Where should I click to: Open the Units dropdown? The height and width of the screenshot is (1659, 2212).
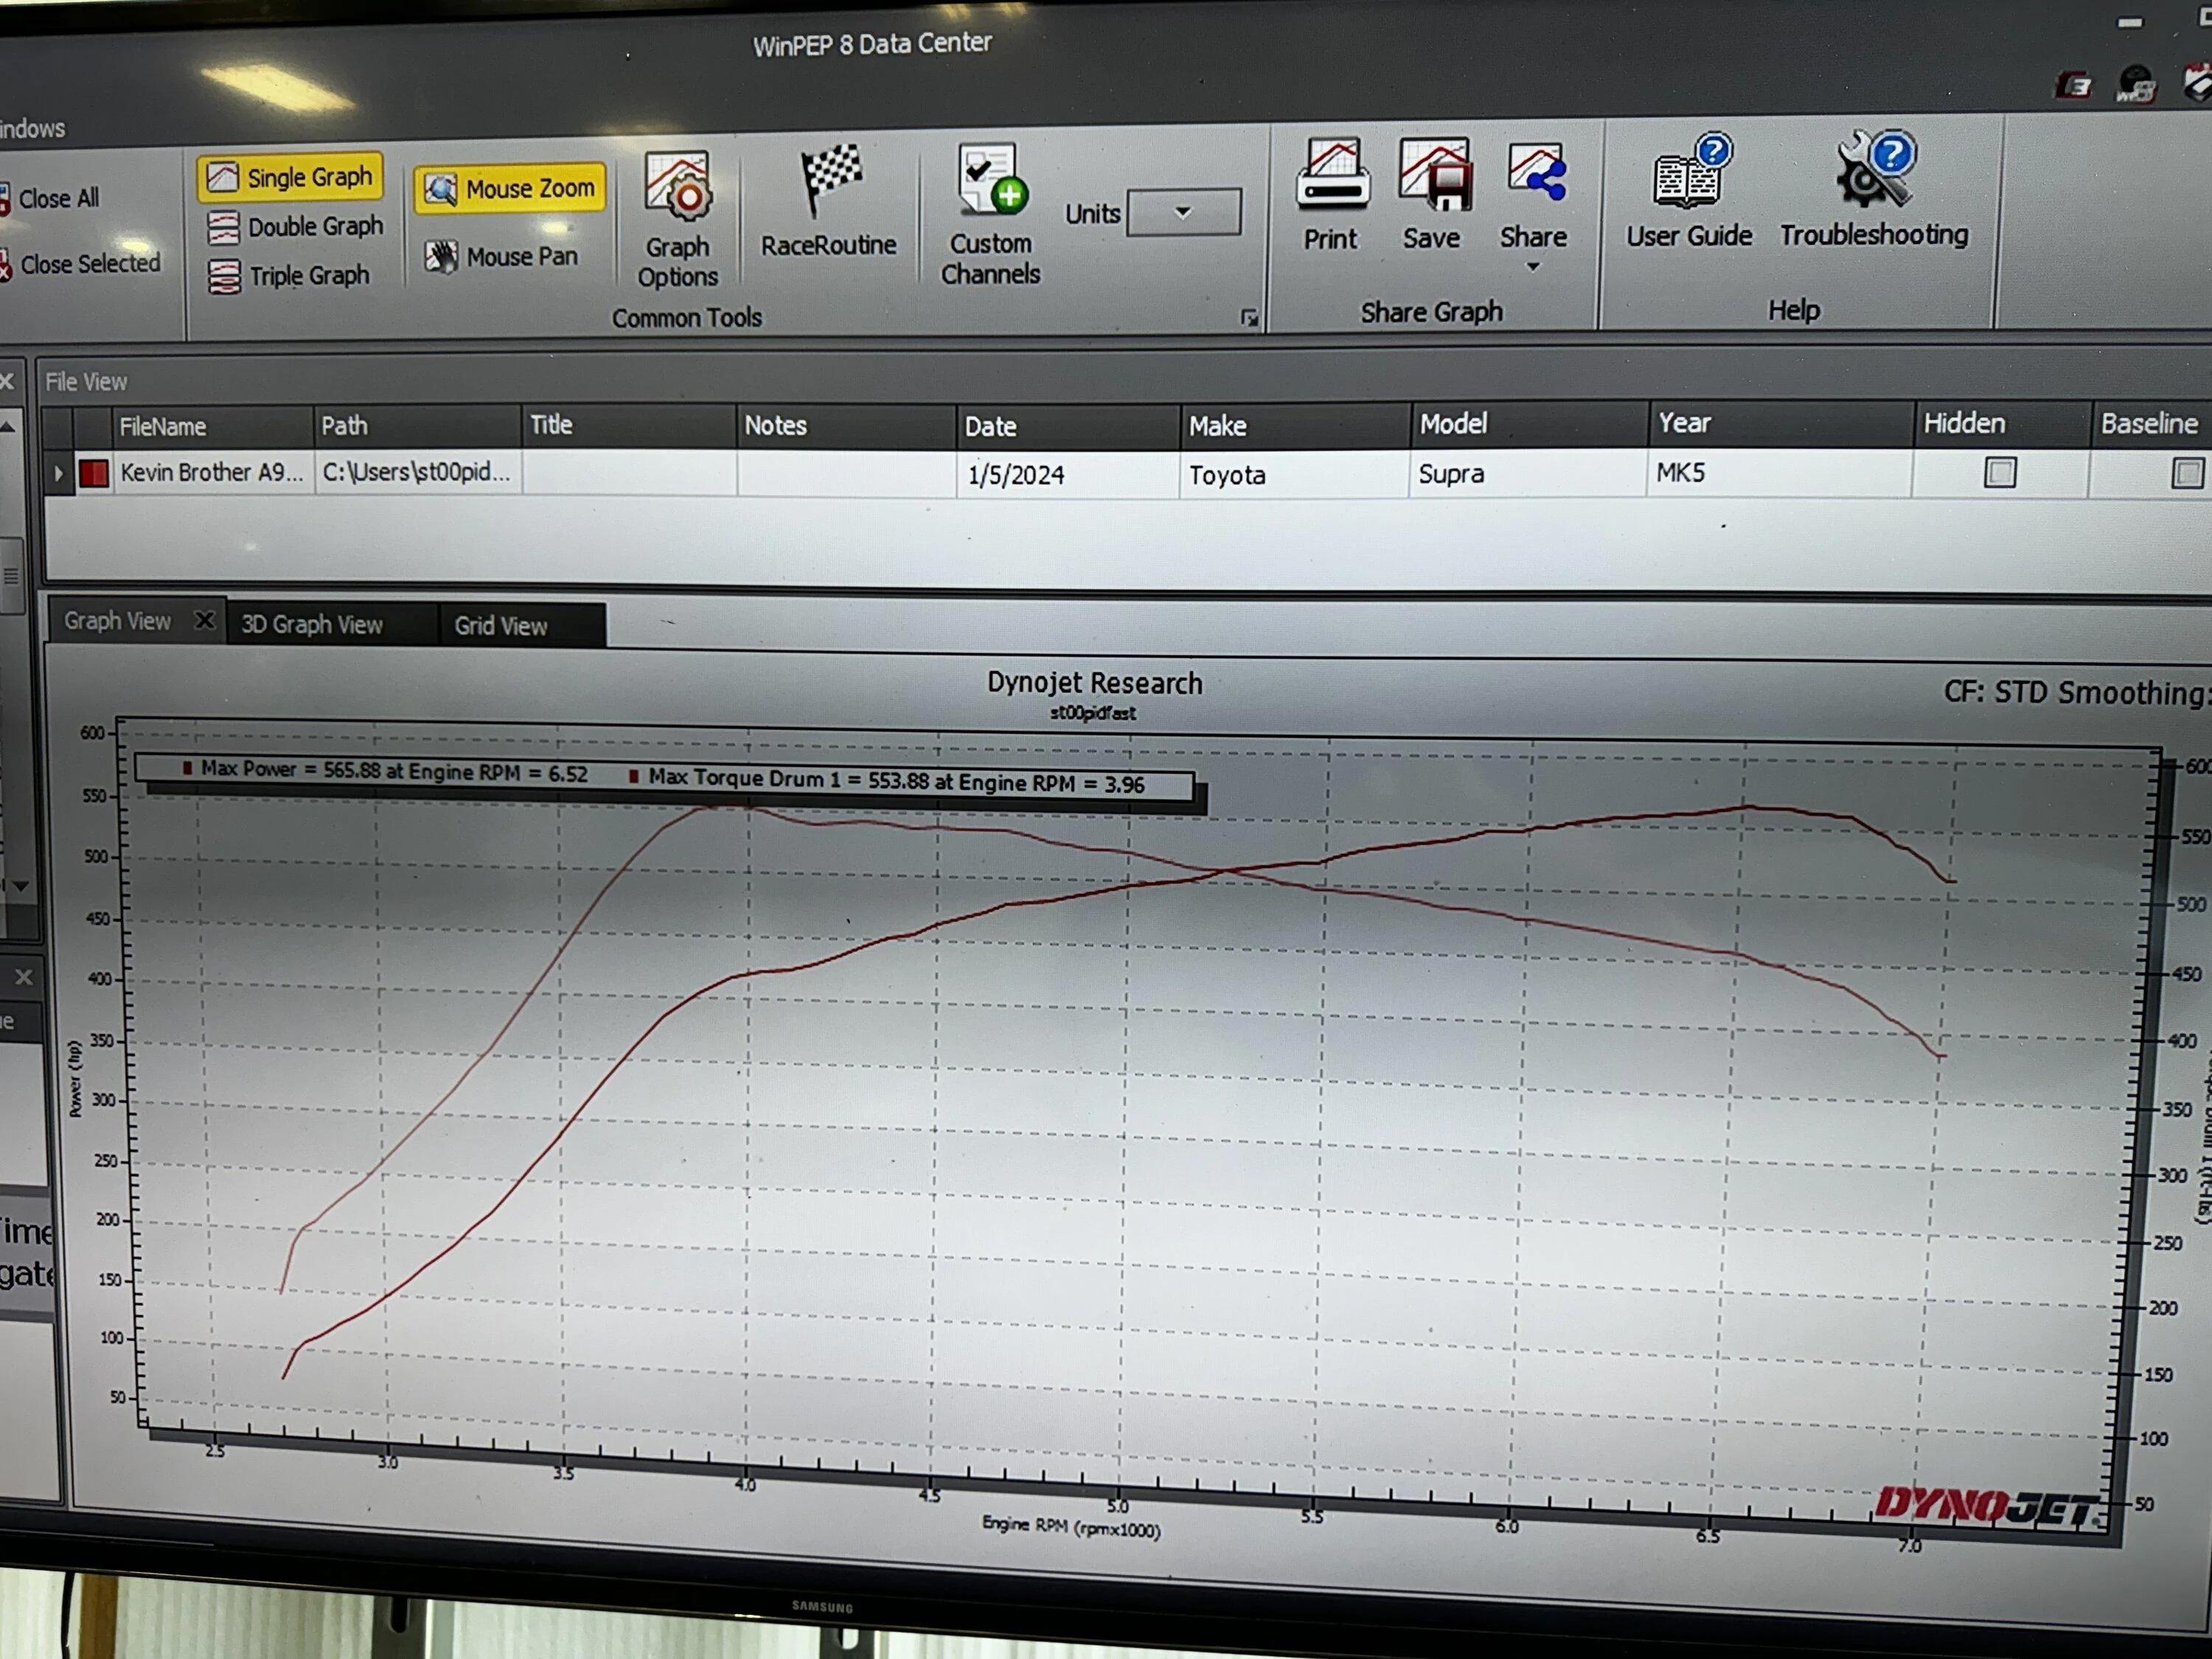[x=1184, y=212]
